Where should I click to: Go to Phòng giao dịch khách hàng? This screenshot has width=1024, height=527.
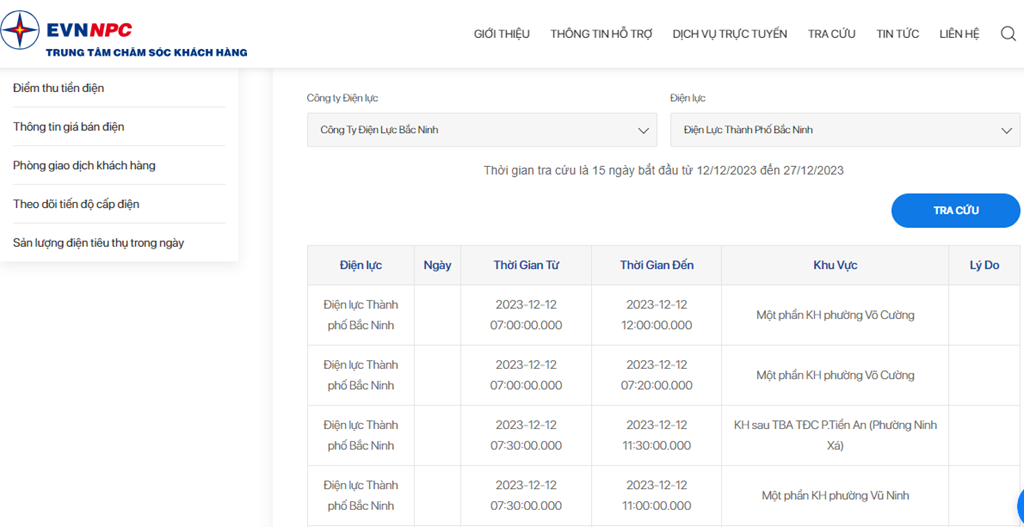[x=84, y=165]
